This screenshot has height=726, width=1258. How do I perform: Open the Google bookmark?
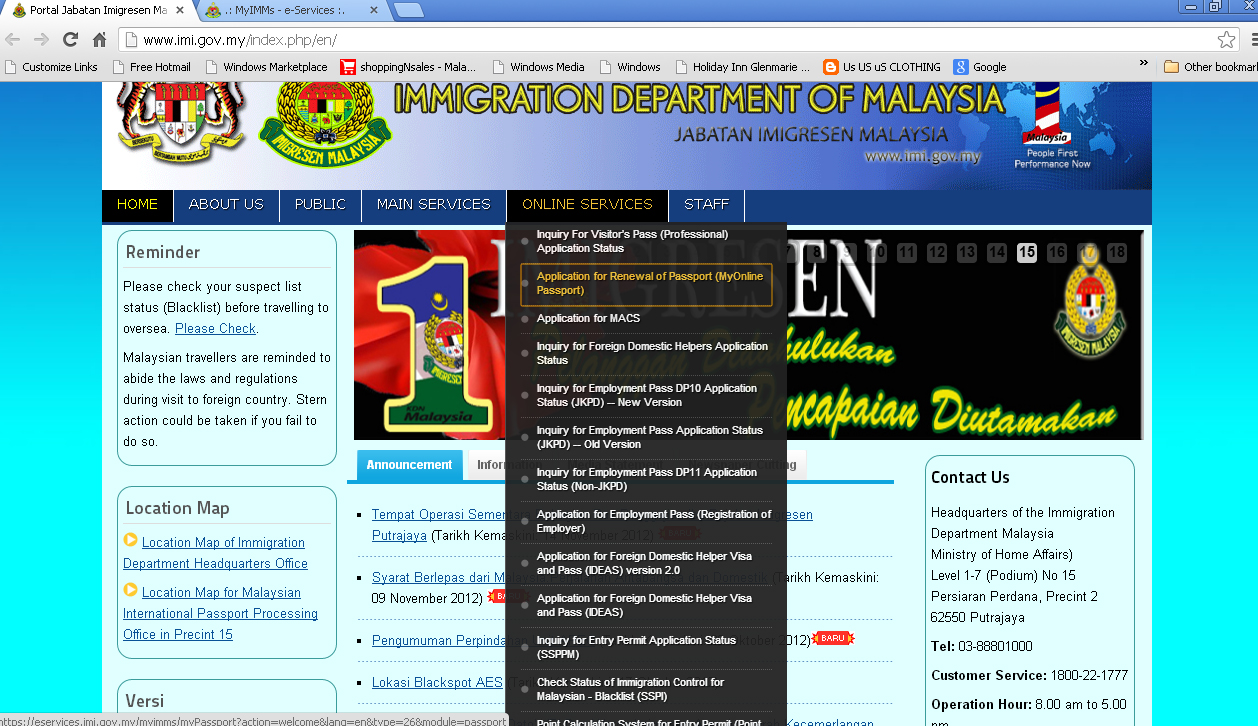(979, 67)
